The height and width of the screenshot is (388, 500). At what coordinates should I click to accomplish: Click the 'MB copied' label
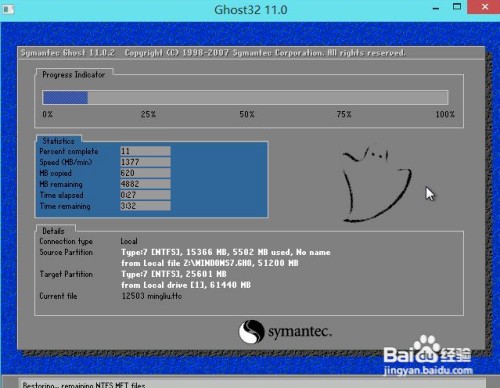[x=55, y=173]
